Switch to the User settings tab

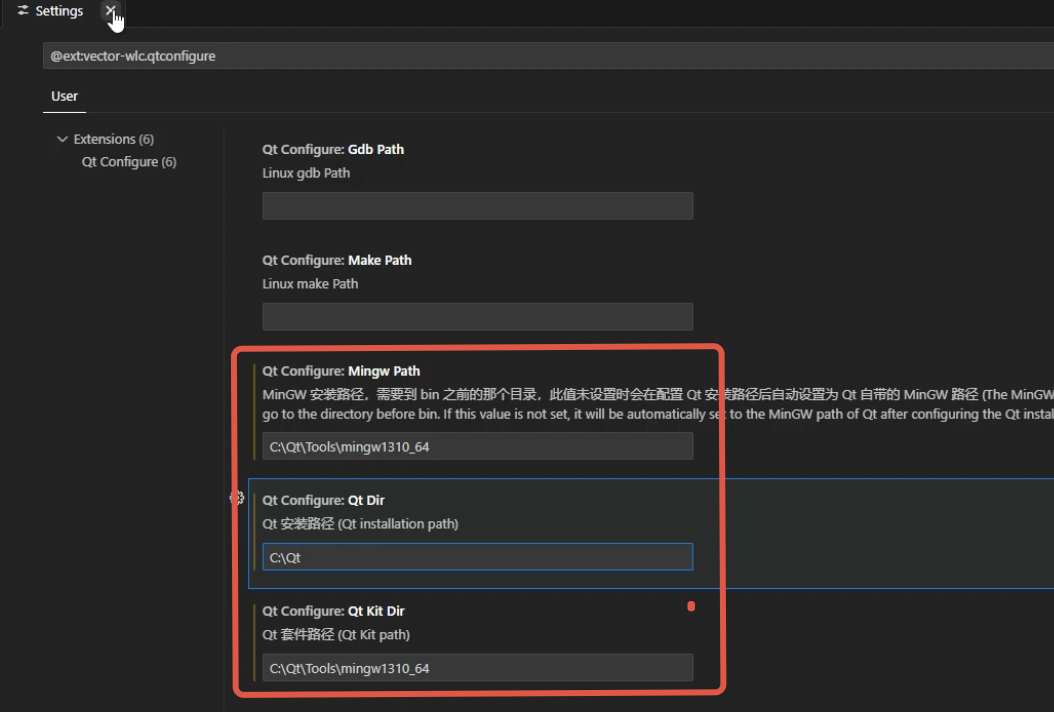coord(65,96)
